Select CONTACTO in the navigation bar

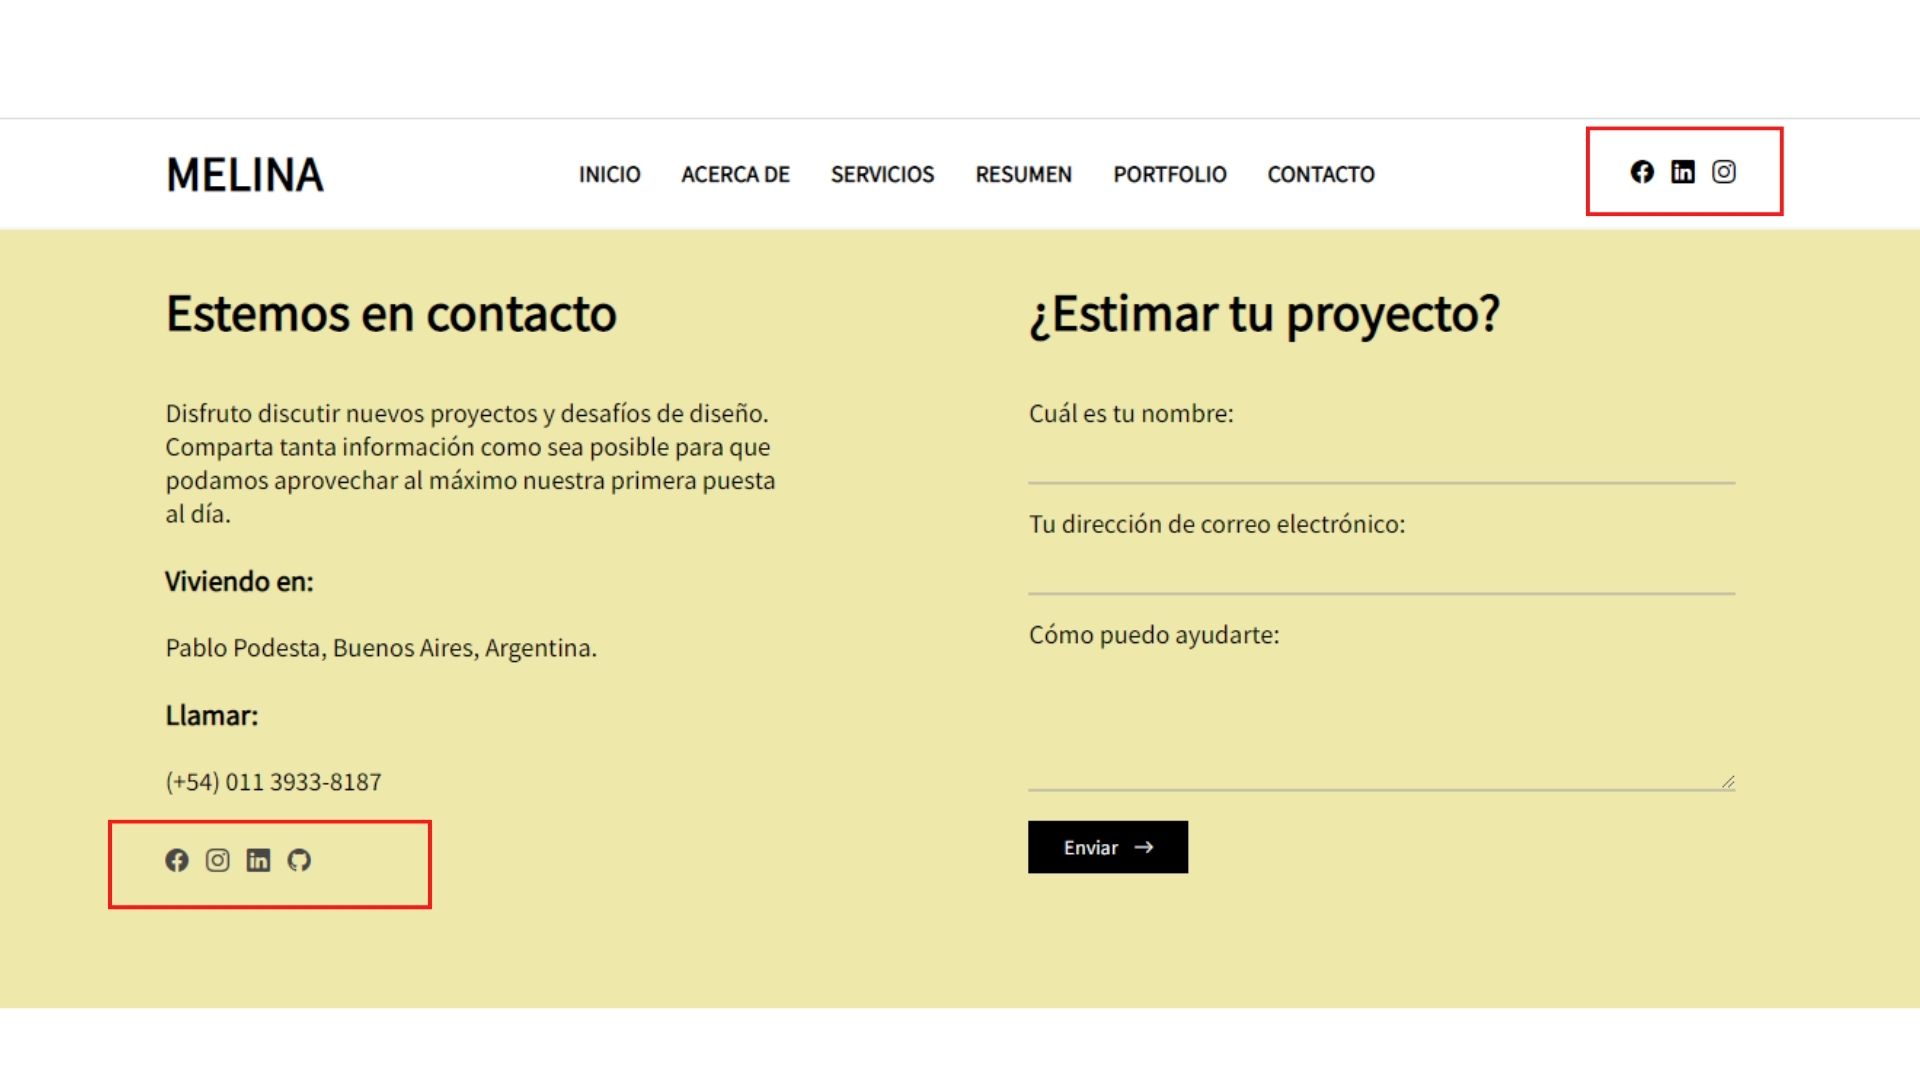pos(1320,174)
